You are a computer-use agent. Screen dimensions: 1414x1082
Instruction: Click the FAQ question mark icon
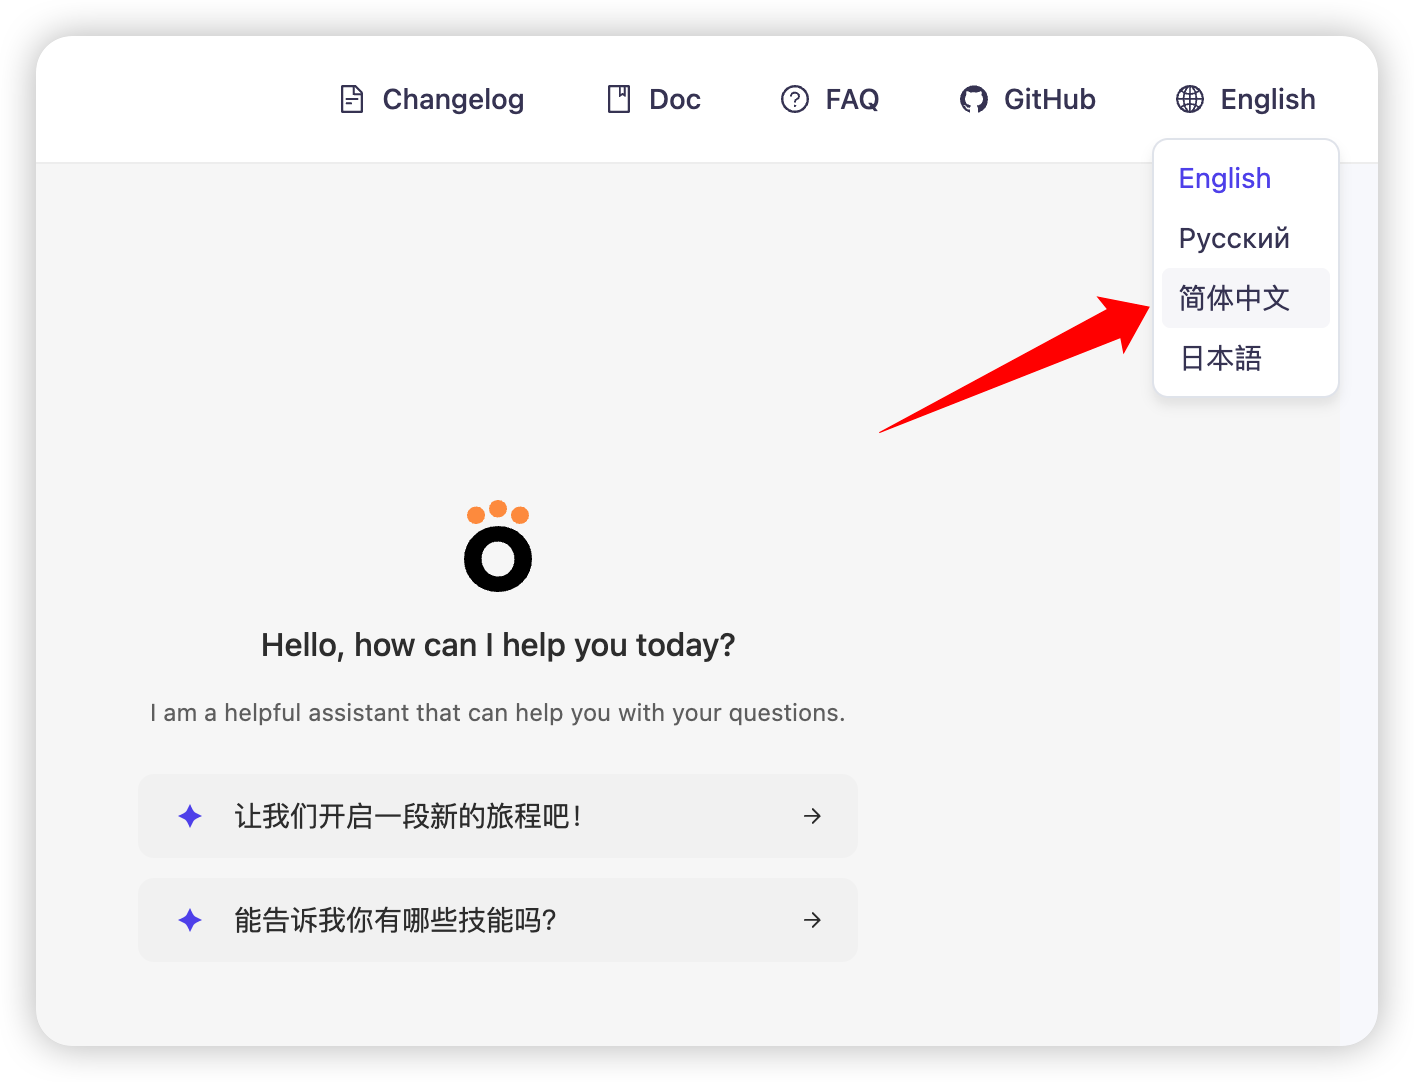(795, 100)
